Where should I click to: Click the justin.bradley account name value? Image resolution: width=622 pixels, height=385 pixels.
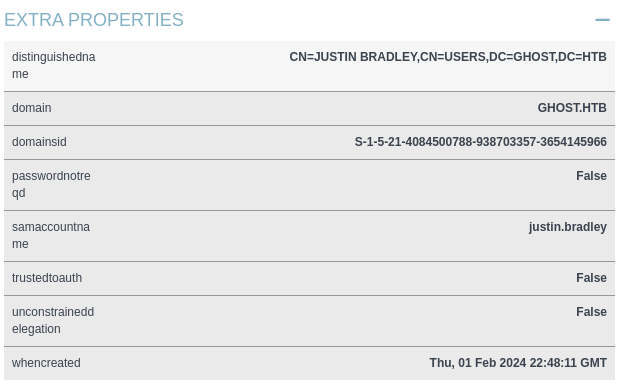(x=568, y=227)
